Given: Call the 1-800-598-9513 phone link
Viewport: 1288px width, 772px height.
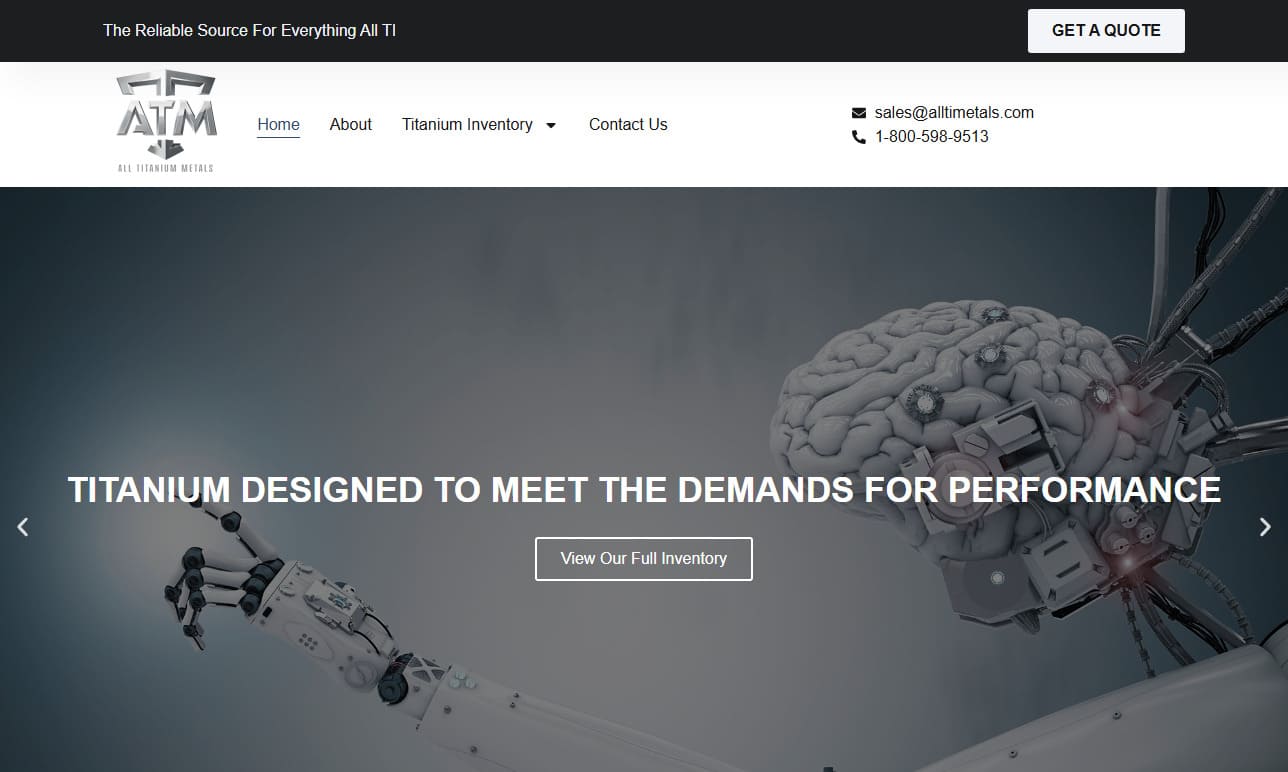Looking at the screenshot, I should 932,137.
